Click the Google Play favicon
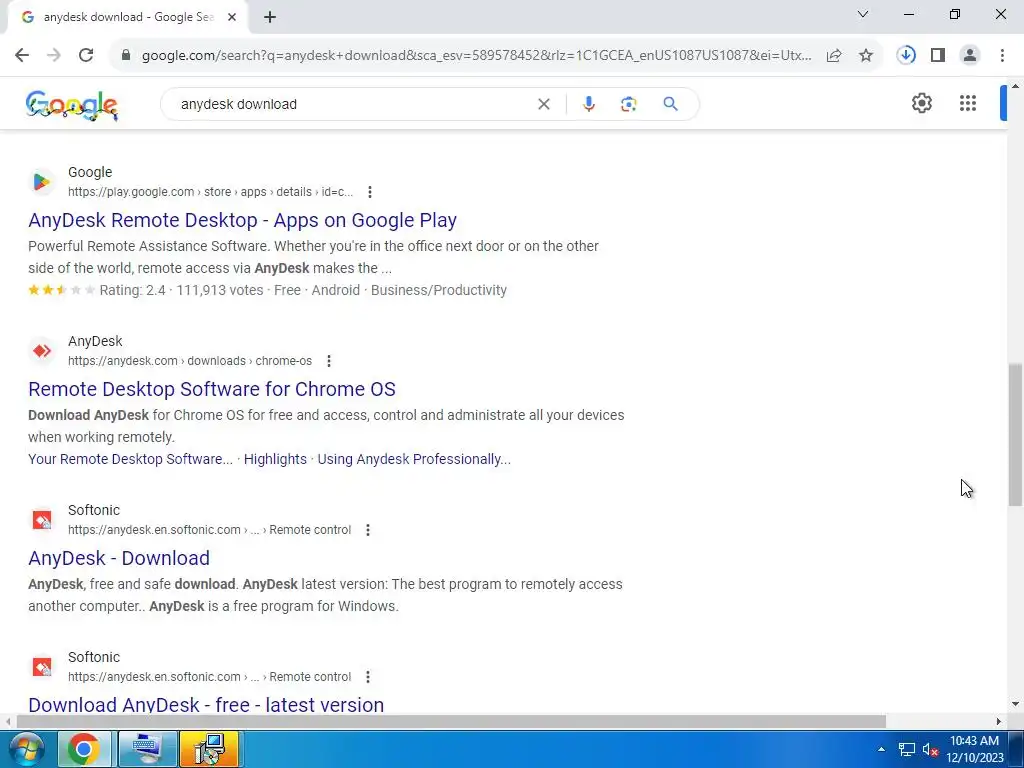The width and height of the screenshot is (1024, 768). coord(42,182)
